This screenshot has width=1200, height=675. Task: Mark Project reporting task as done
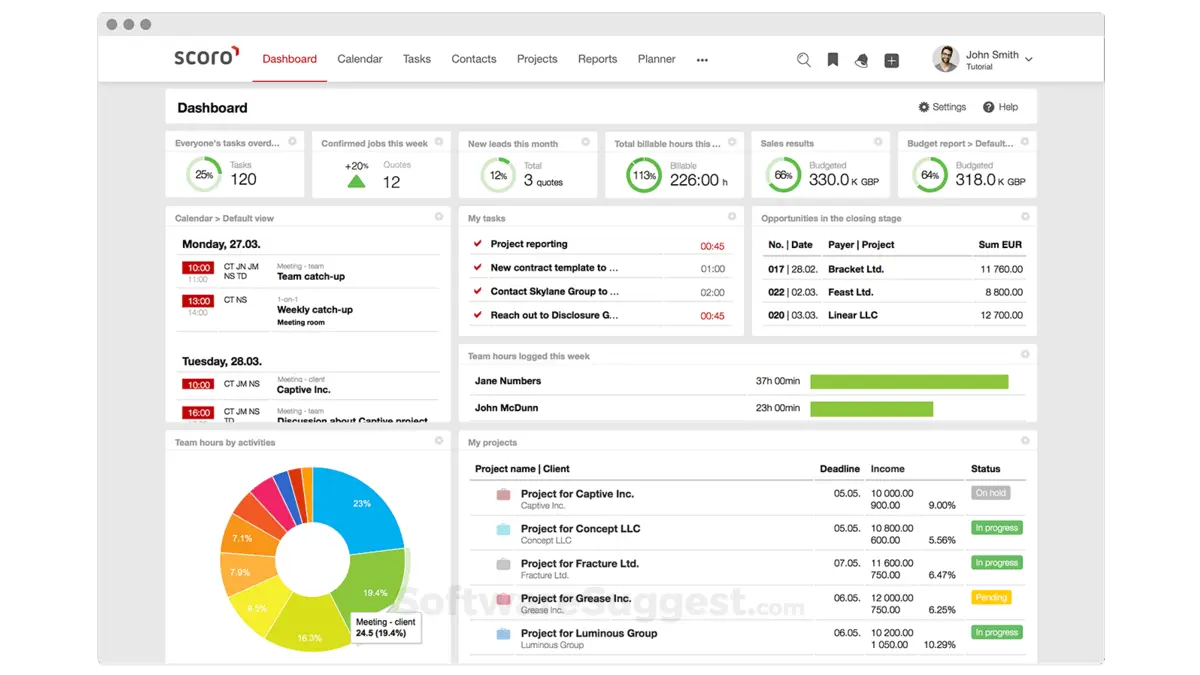(478, 244)
